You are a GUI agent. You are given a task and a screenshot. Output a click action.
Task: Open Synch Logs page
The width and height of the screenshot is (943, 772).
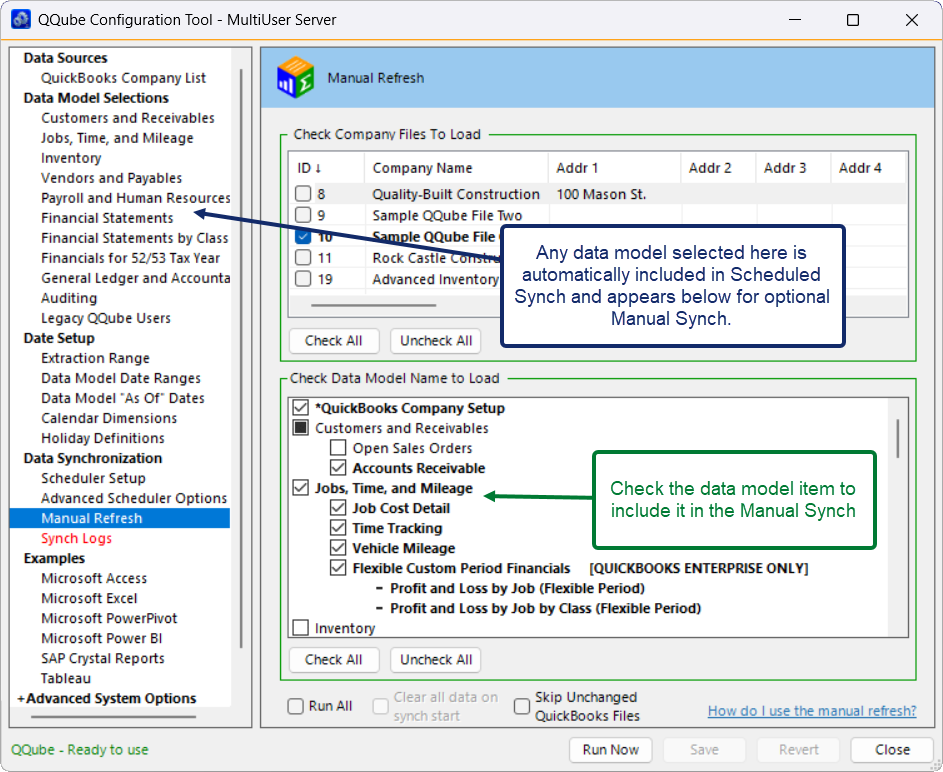76,538
